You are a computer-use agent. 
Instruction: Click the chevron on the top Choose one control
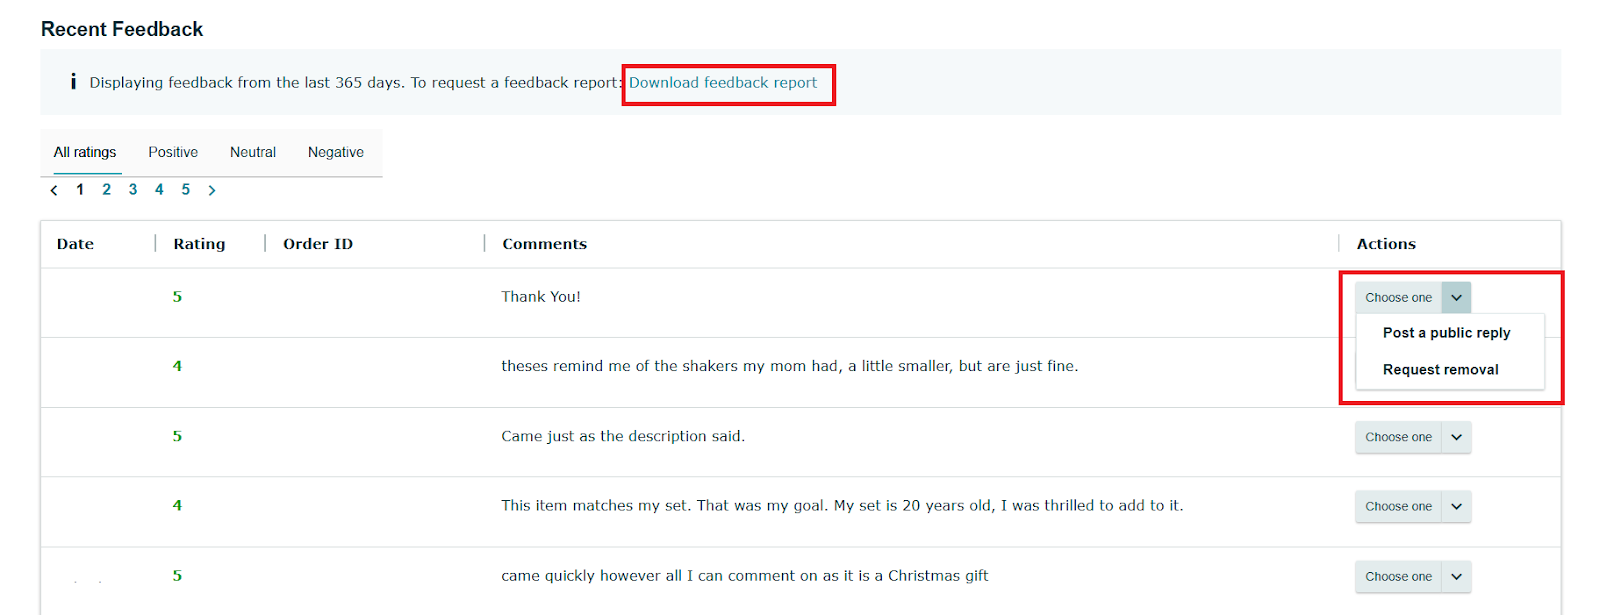point(1456,297)
